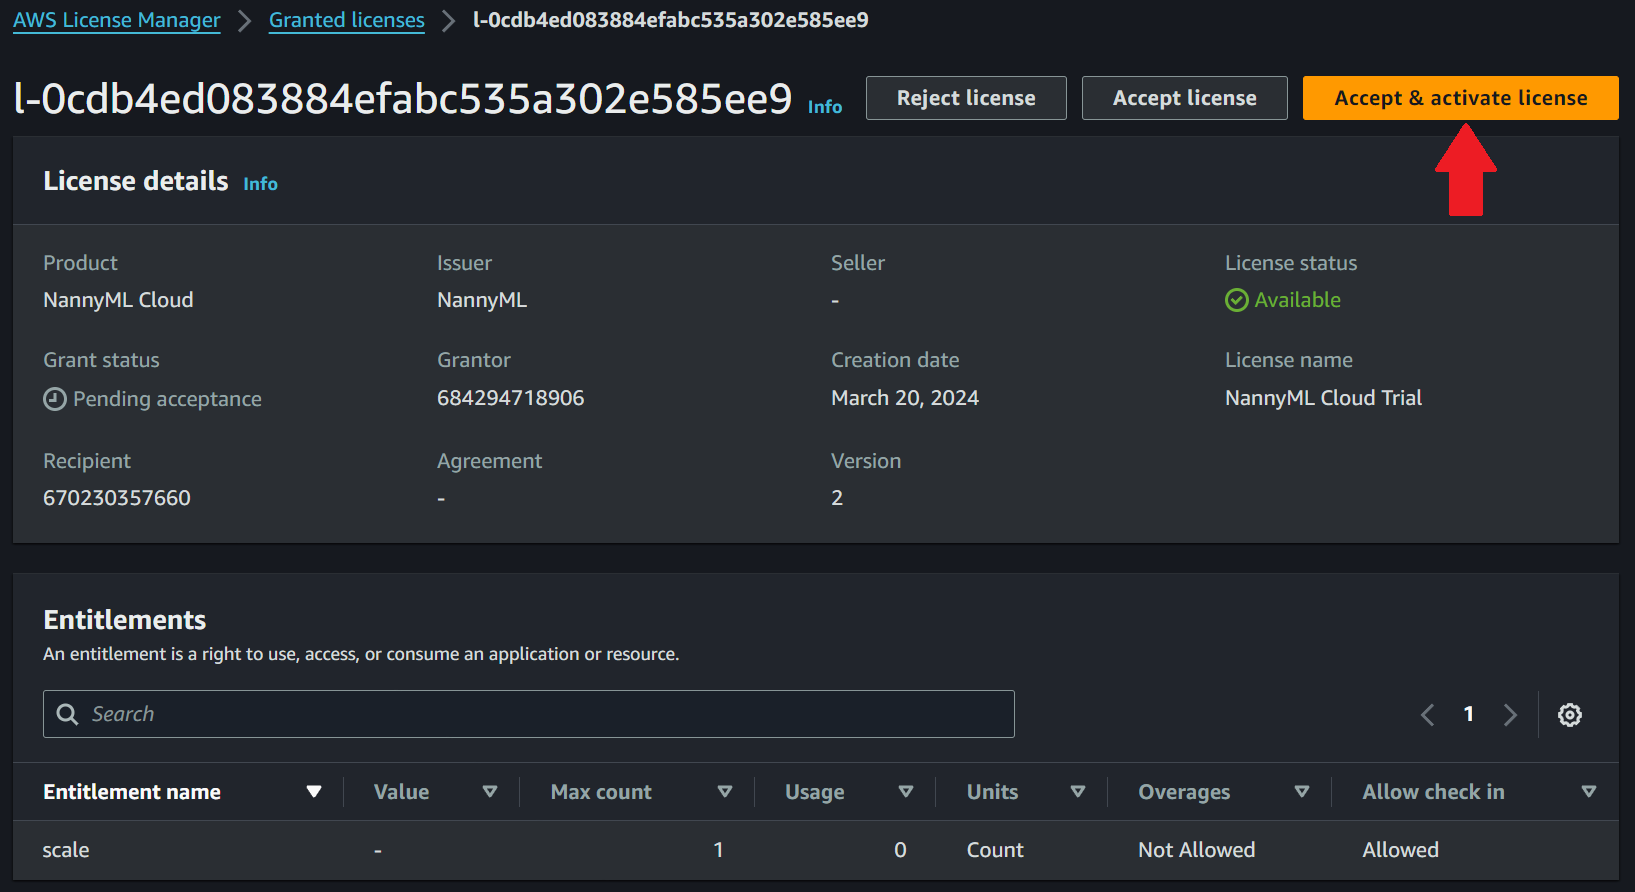Open Info link beside License details

pyautogui.click(x=260, y=184)
